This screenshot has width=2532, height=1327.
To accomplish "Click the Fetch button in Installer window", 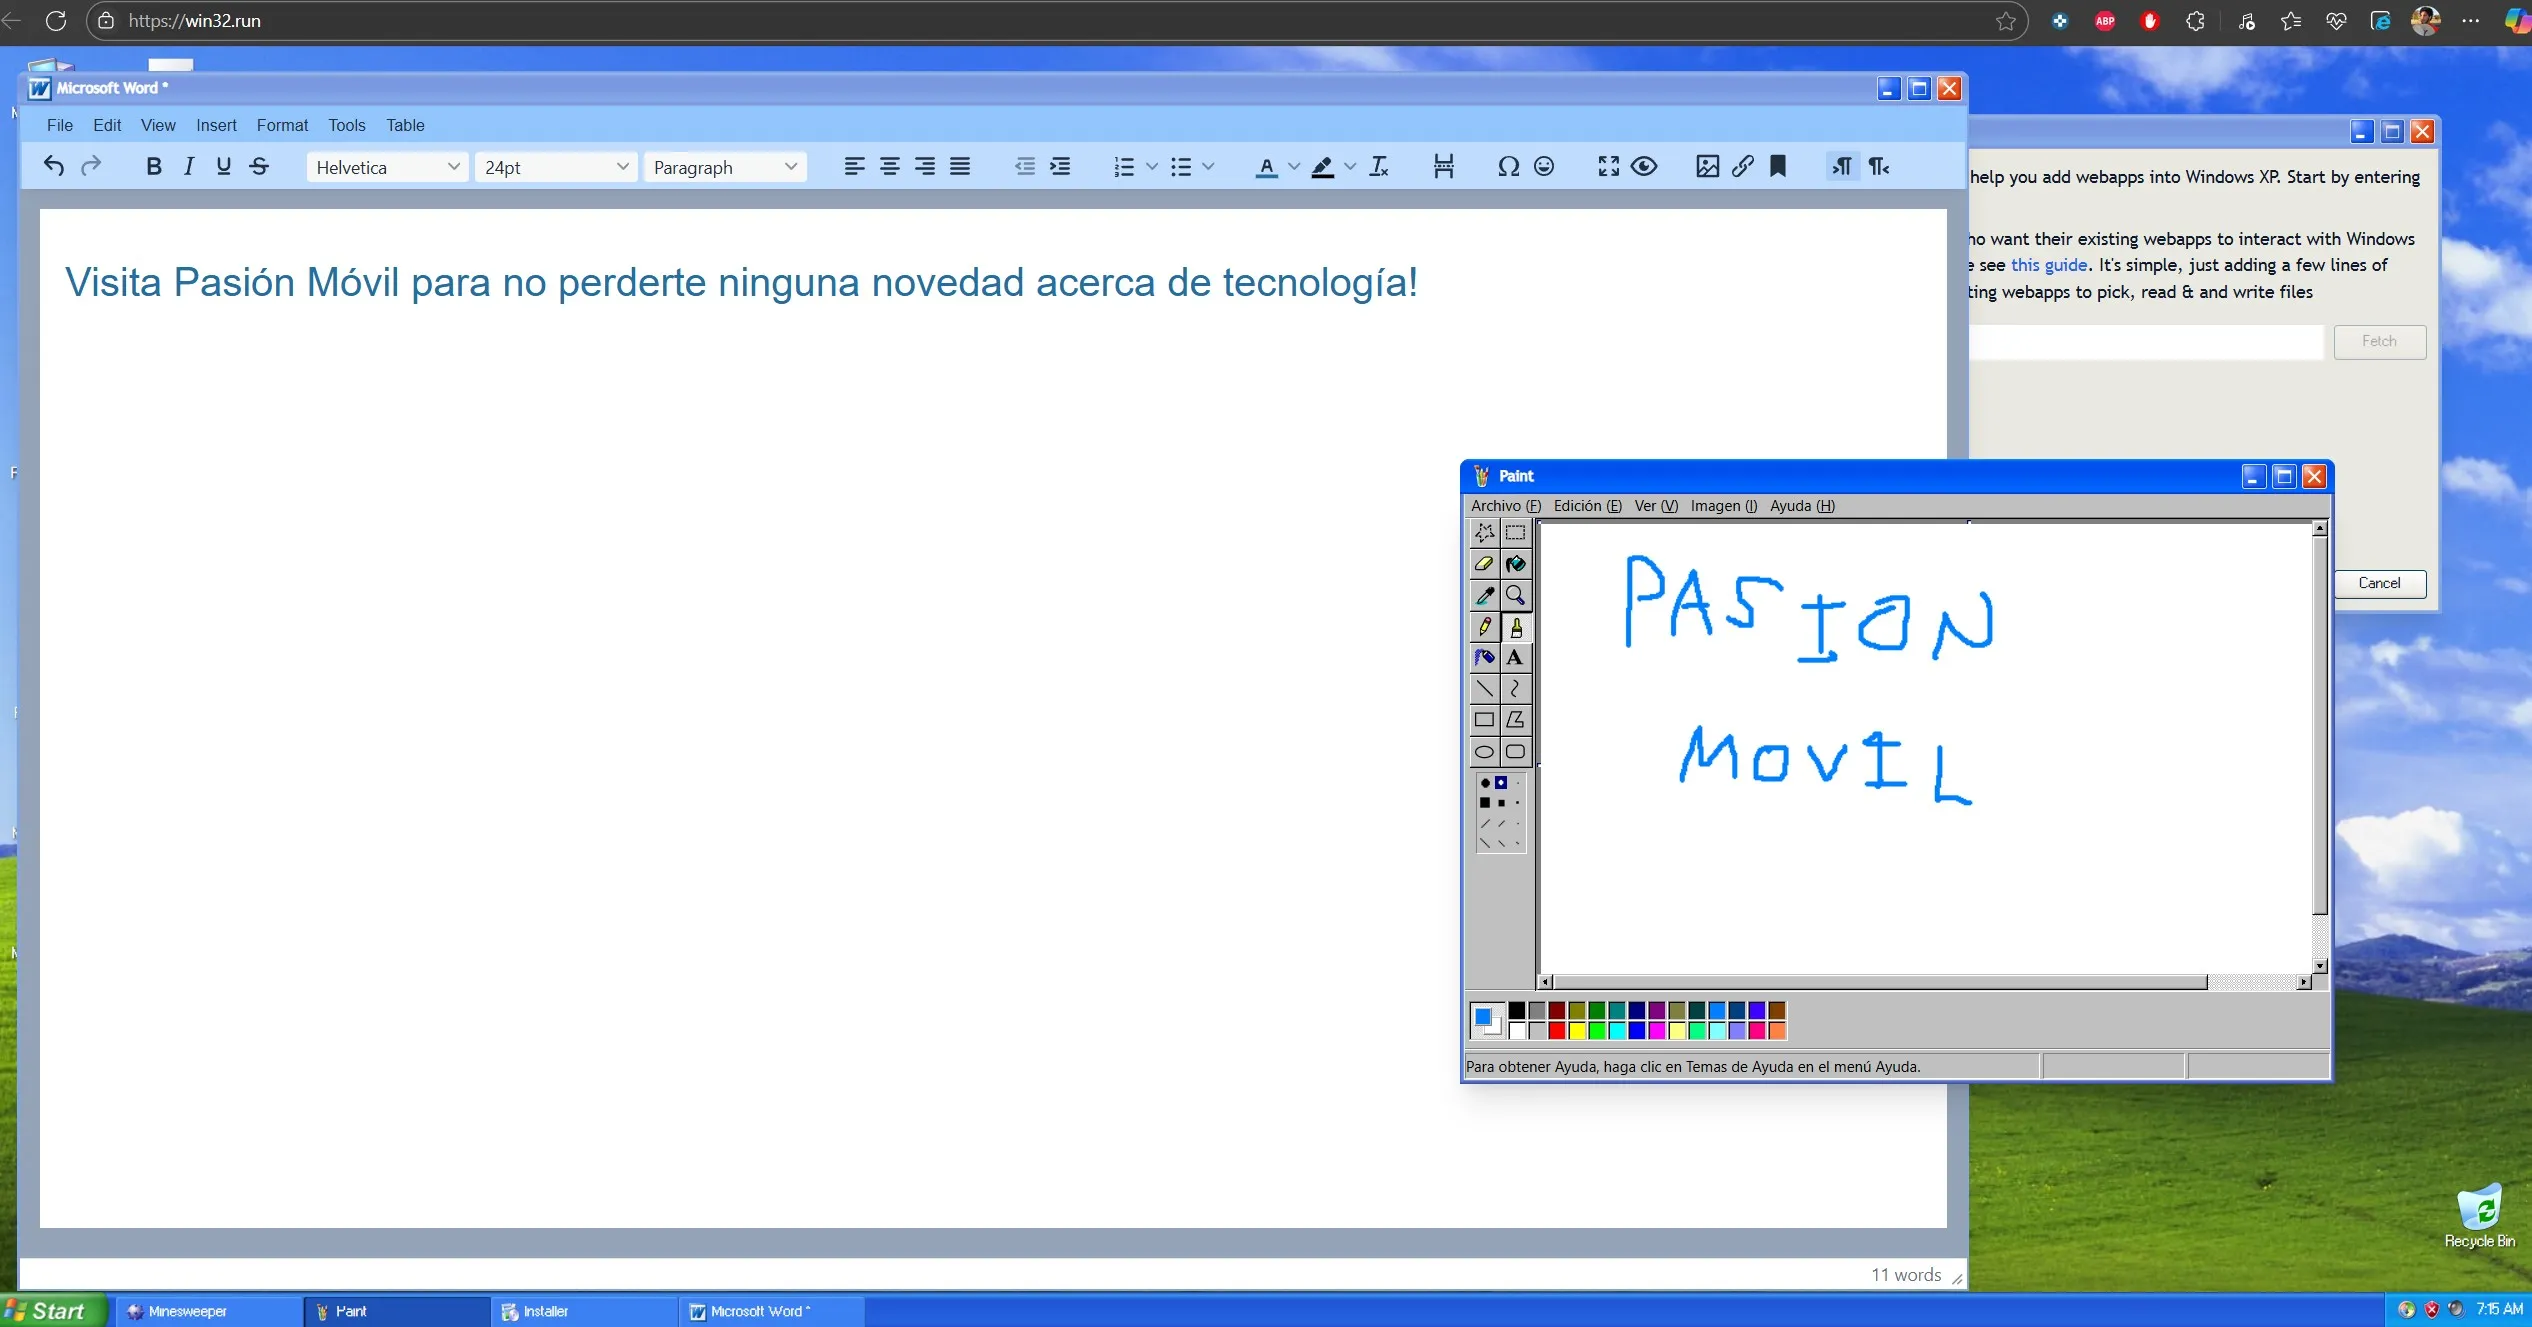I will (x=2379, y=341).
